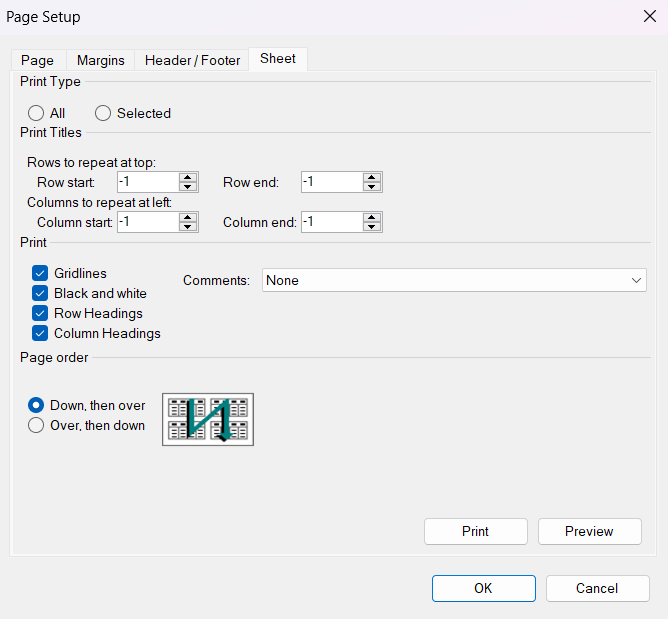The width and height of the screenshot is (668, 619).
Task: Decrease the Row end value
Action: coord(372,187)
